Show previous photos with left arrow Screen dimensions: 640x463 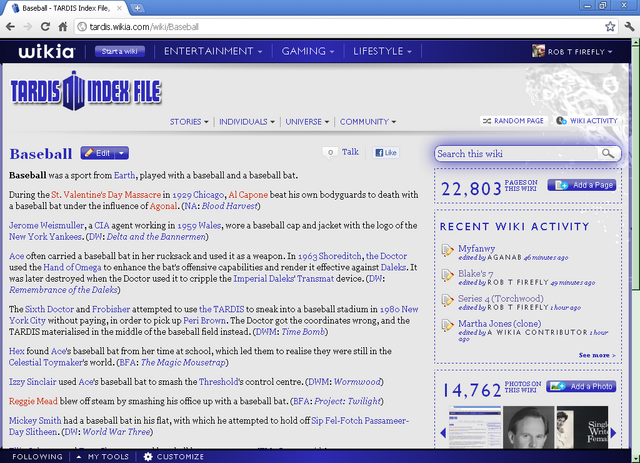pyautogui.click(x=443, y=433)
